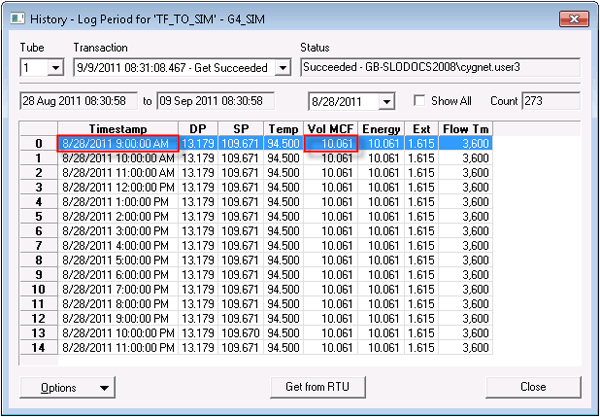This screenshot has width=600, height=417.
Task: Click the Count field showing 273
Action: coord(551,101)
